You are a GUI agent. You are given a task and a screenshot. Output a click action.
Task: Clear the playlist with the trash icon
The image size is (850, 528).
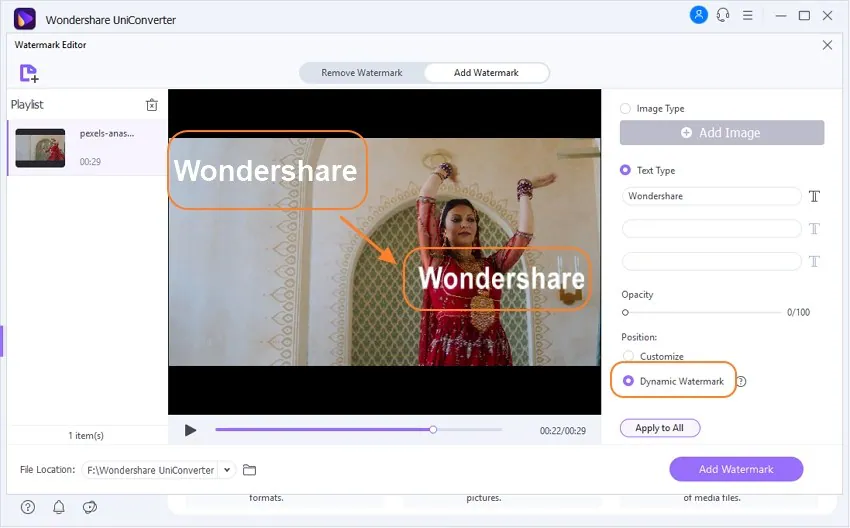(152, 105)
